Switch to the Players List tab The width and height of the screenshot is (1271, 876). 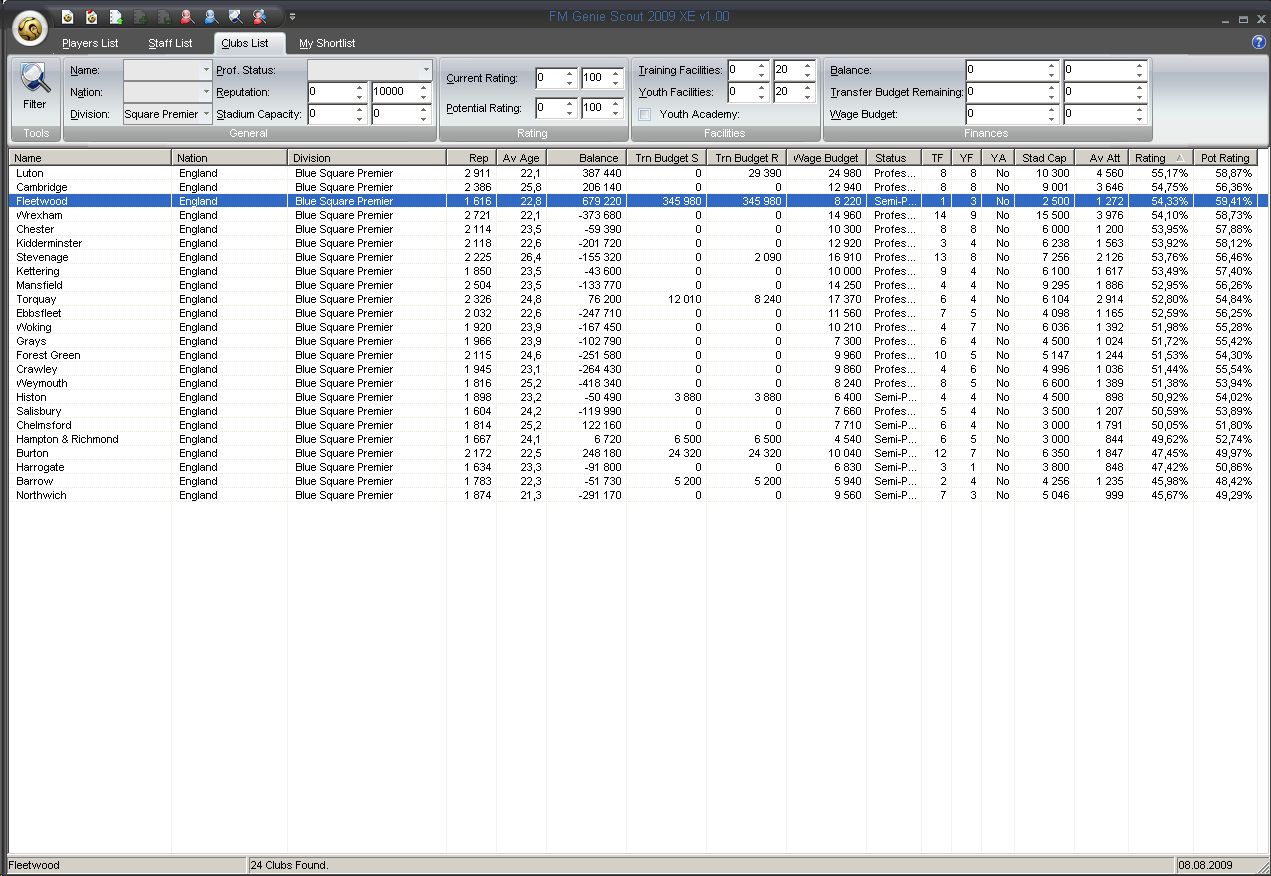[x=90, y=44]
